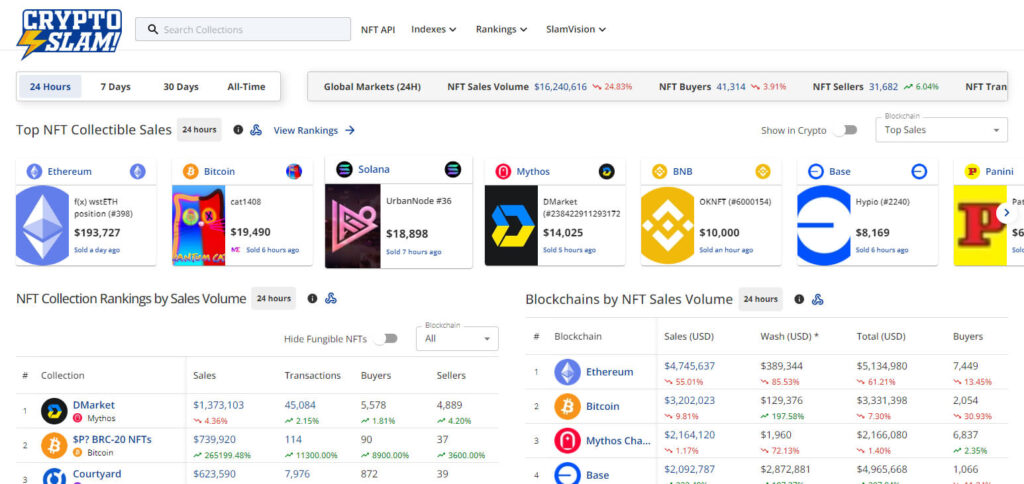This screenshot has width=1024, height=484.
Task: Click the info icon beside Top NFT Collectible Sales
Action: point(238,130)
